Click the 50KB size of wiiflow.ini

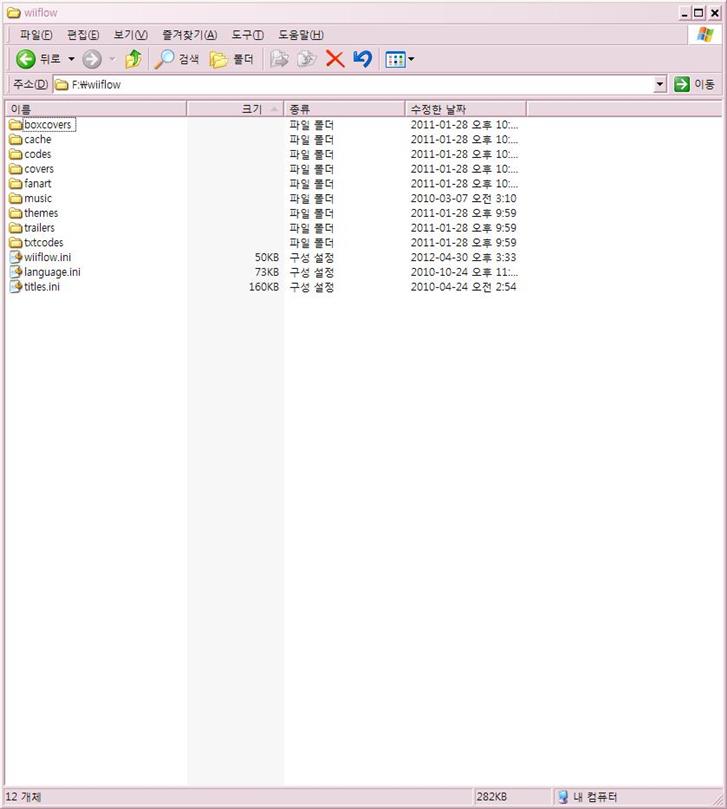(267, 257)
